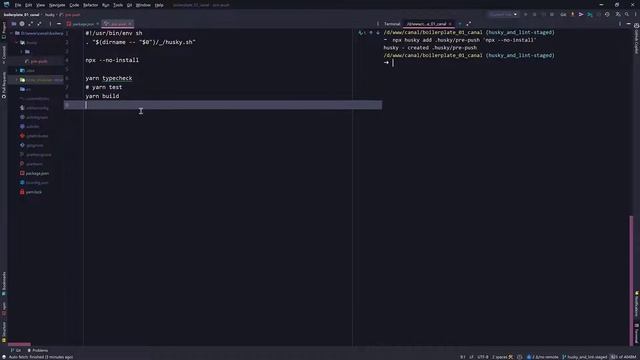Click the Terminal panel label

(392, 24)
